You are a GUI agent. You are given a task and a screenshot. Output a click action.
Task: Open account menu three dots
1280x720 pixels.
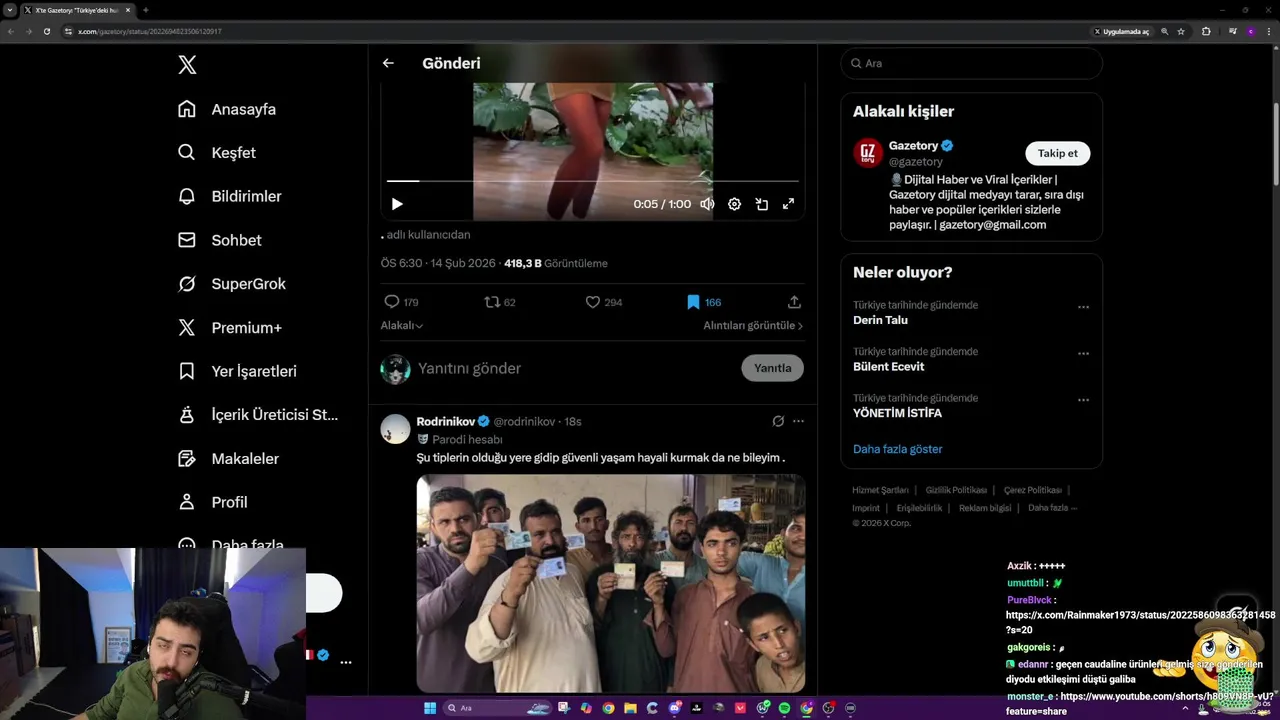tap(346, 662)
